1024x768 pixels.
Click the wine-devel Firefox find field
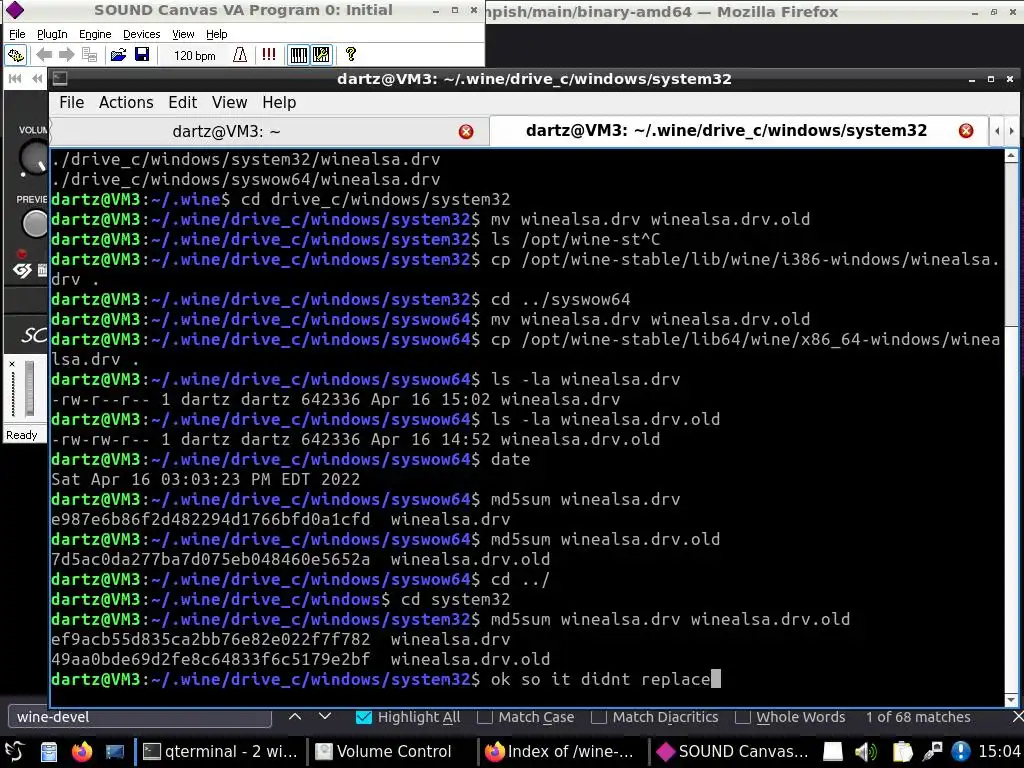pyautogui.click(x=140, y=717)
